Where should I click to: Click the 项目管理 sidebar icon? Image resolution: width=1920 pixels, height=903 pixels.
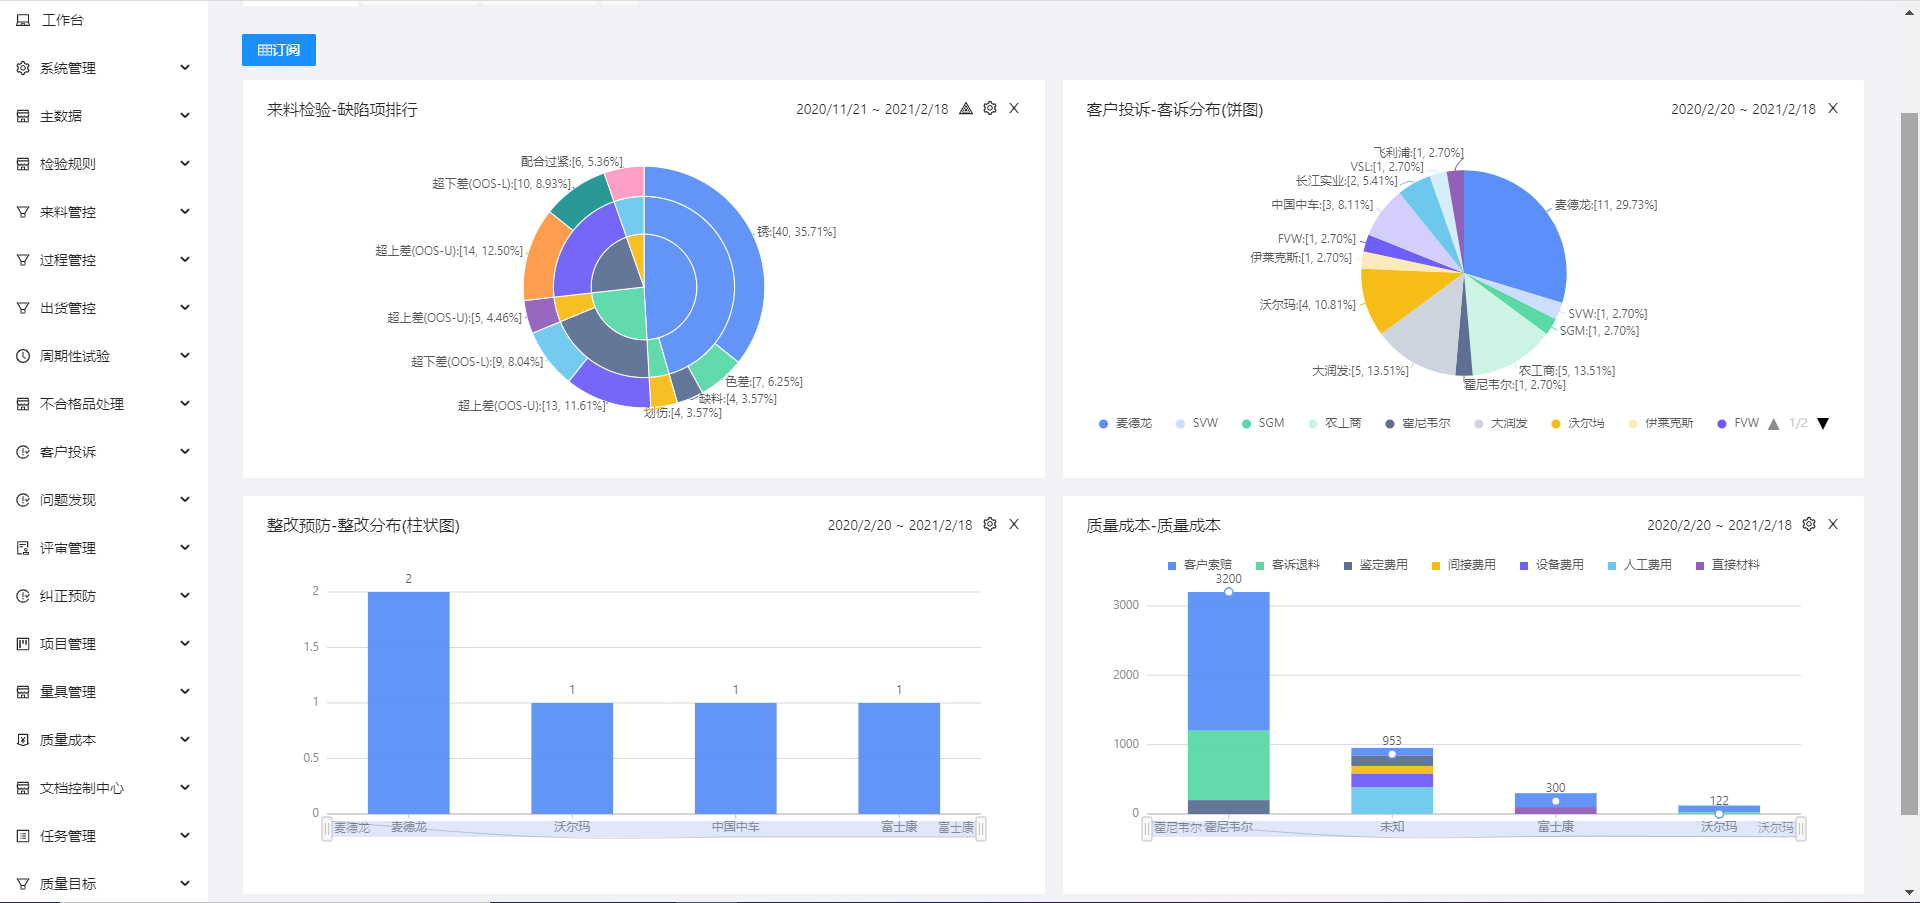[x=23, y=644]
